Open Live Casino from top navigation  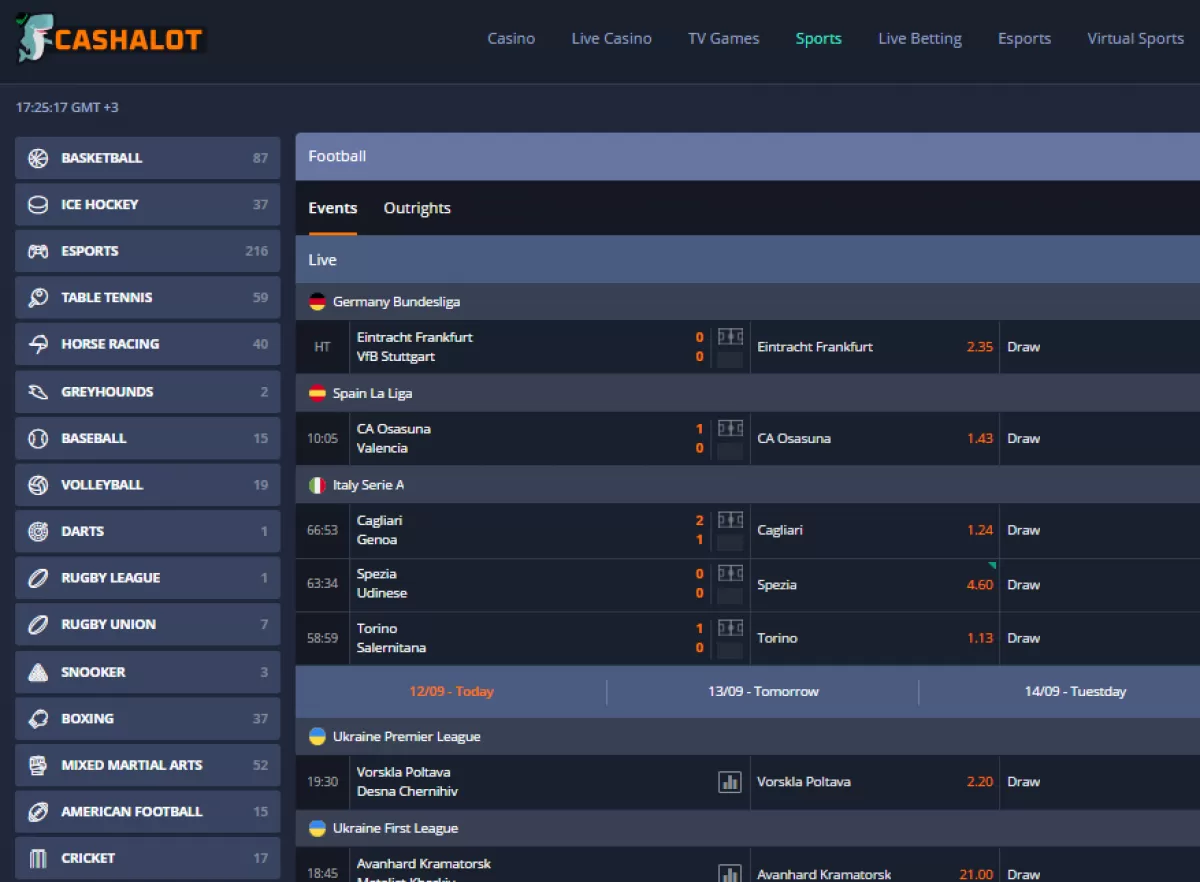pyautogui.click(x=612, y=39)
